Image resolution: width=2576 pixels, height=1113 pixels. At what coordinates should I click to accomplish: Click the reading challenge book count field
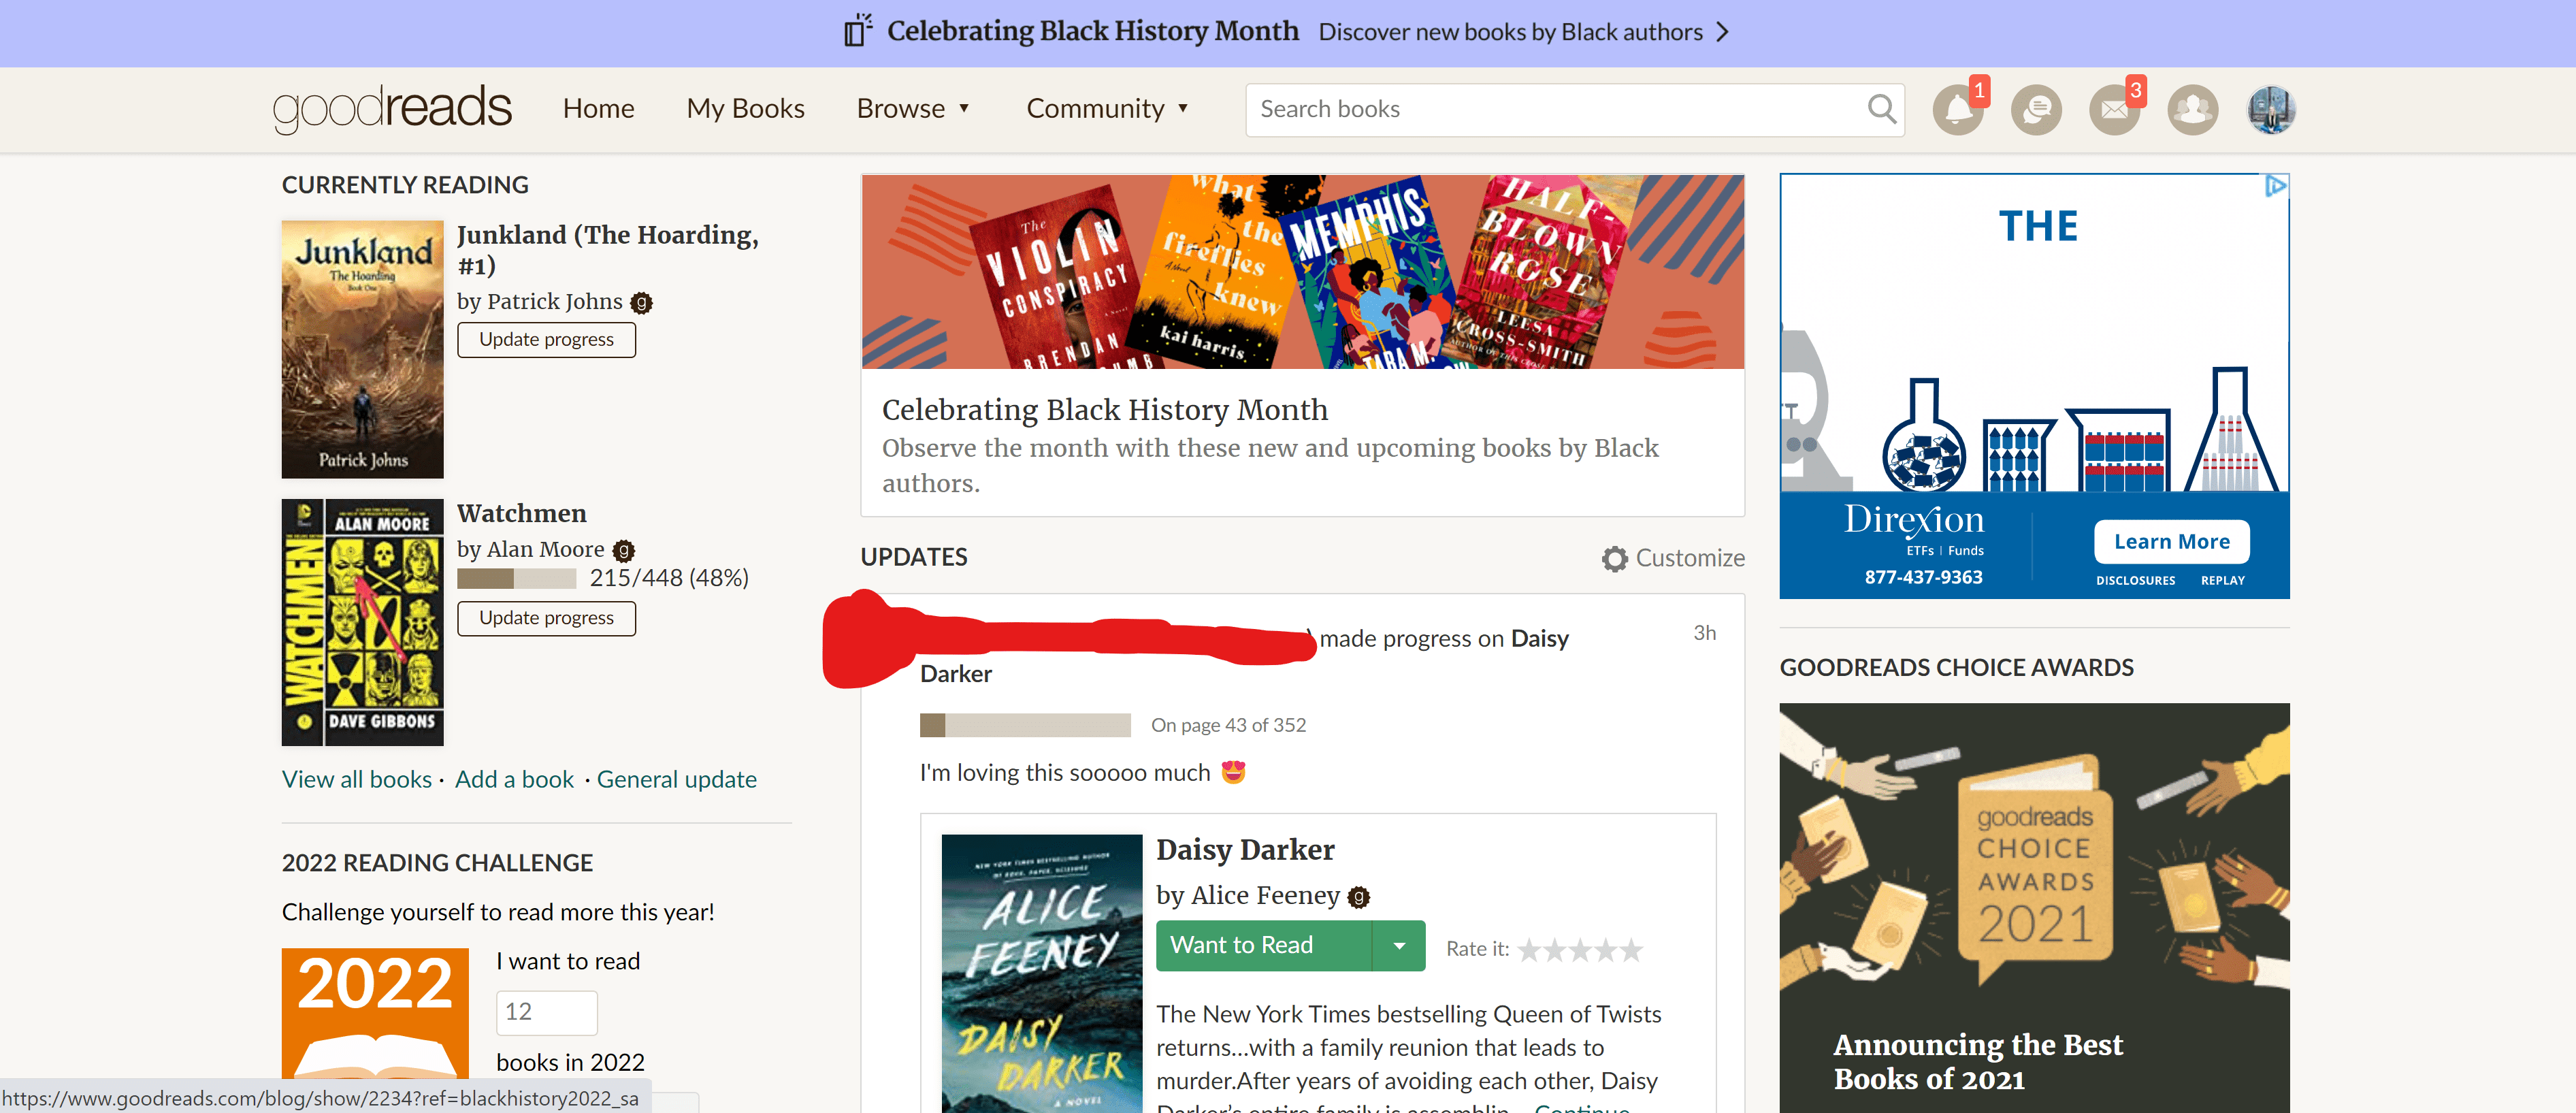click(546, 1012)
